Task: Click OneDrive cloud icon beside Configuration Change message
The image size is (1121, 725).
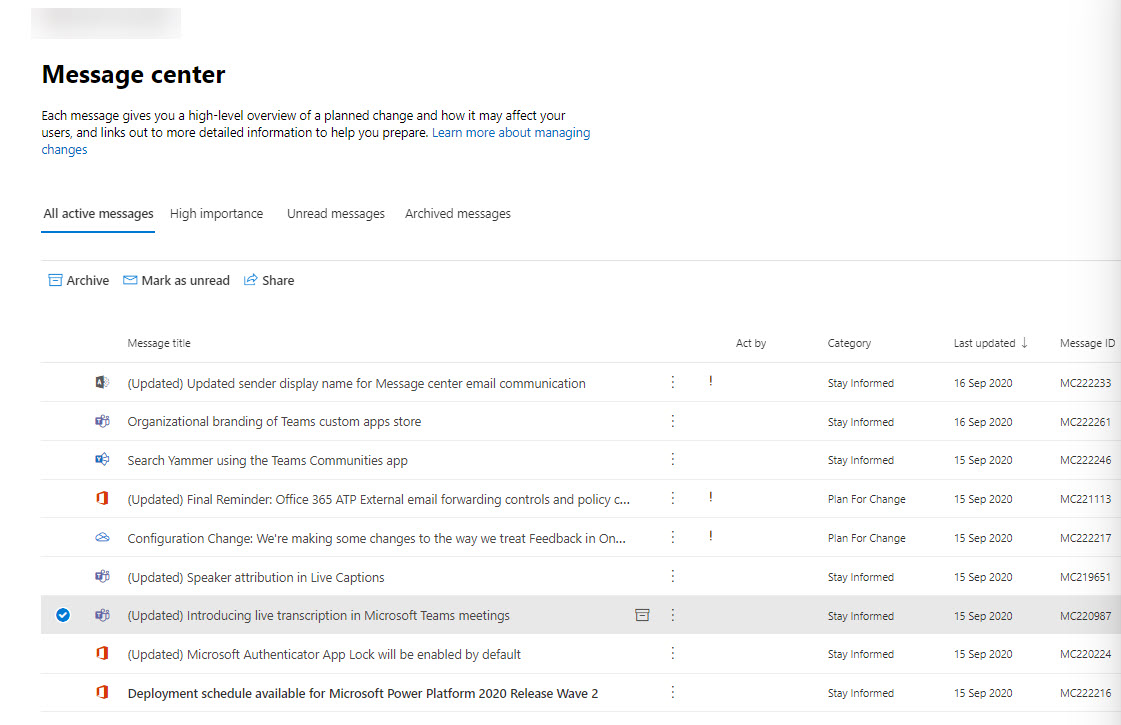Action: 102,537
